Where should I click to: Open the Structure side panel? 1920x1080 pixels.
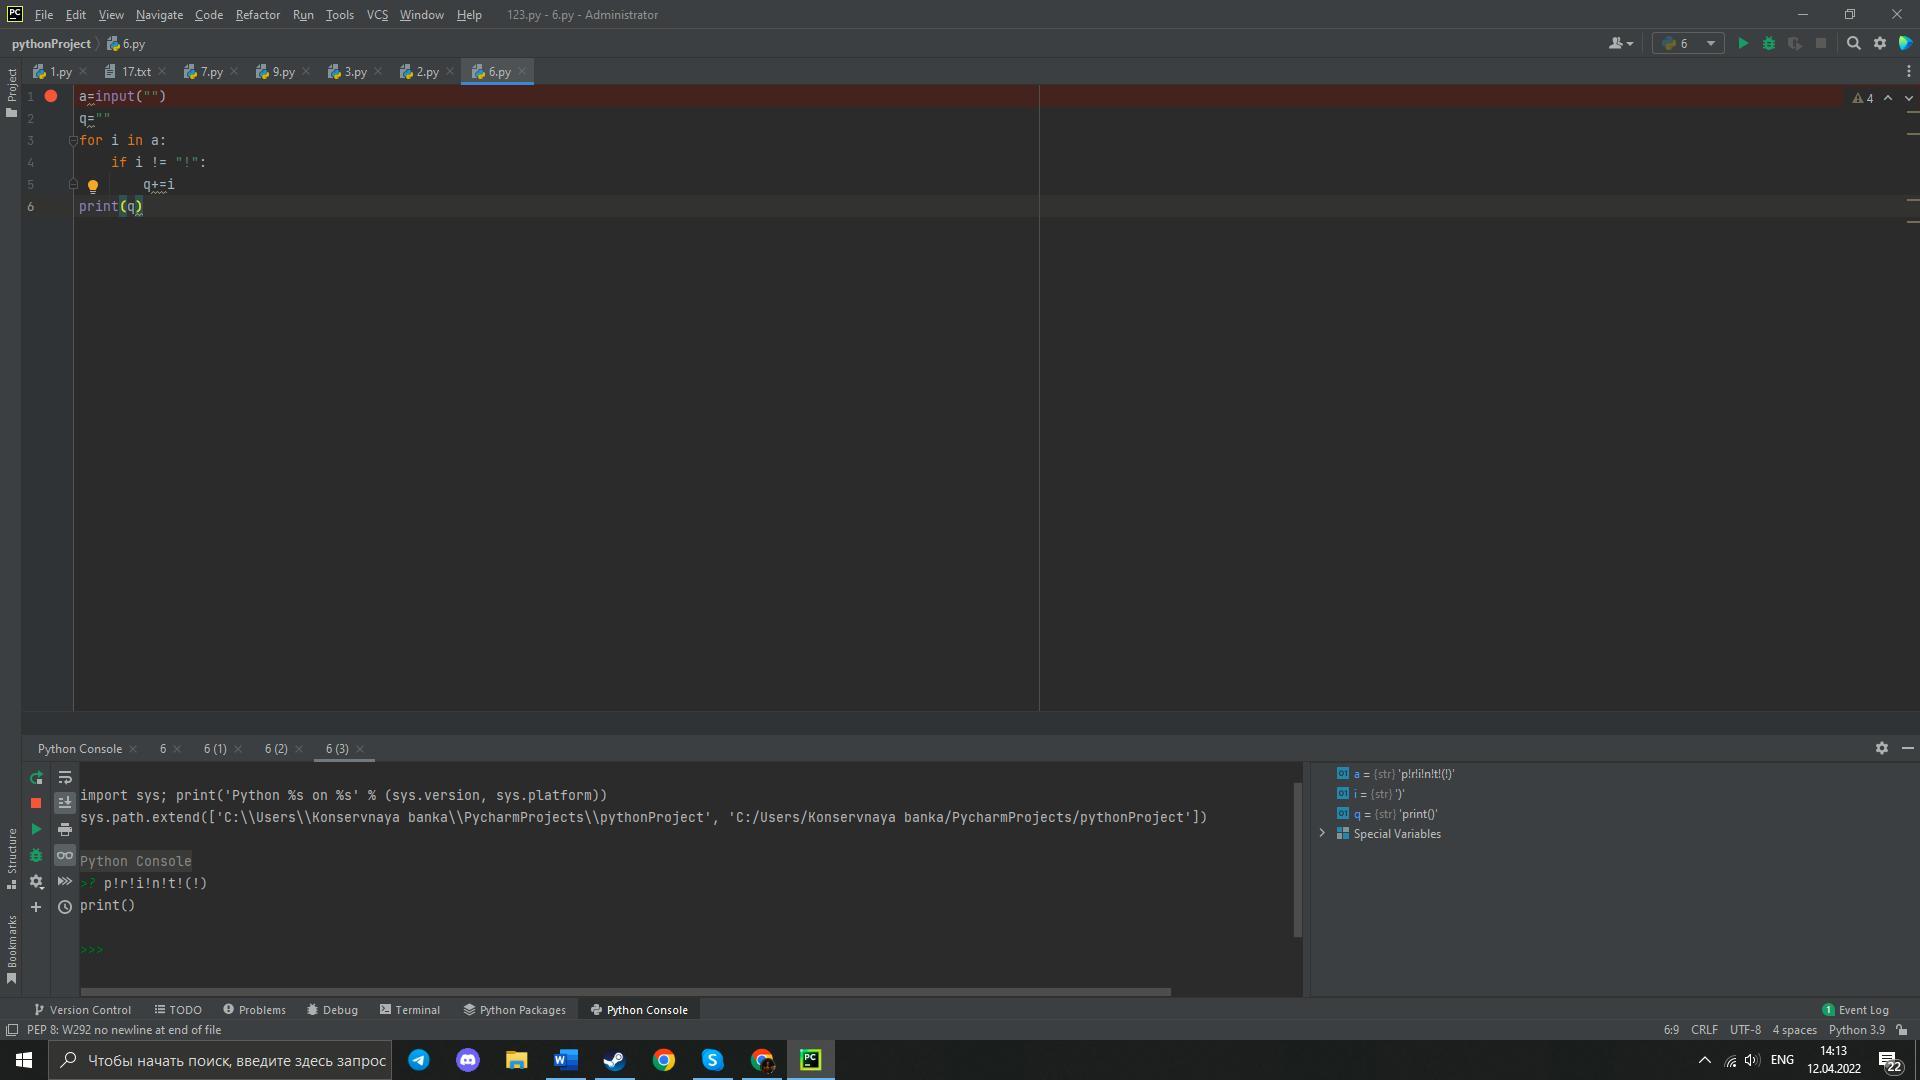[x=11, y=858]
